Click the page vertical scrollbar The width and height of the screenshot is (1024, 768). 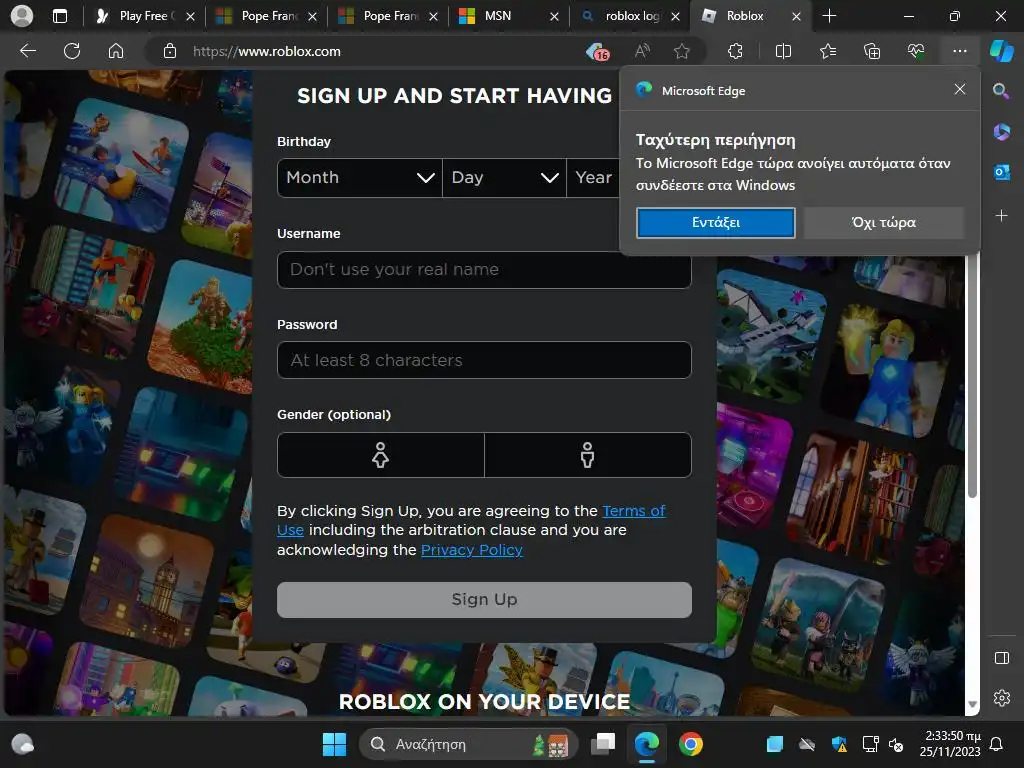[x=972, y=376]
